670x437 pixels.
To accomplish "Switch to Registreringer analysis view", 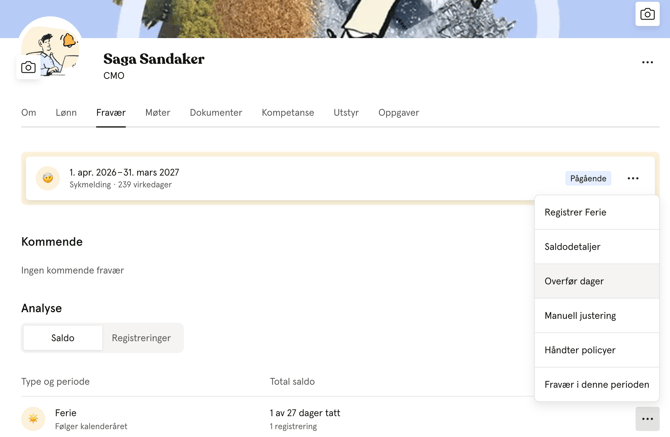I will pyautogui.click(x=141, y=338).
